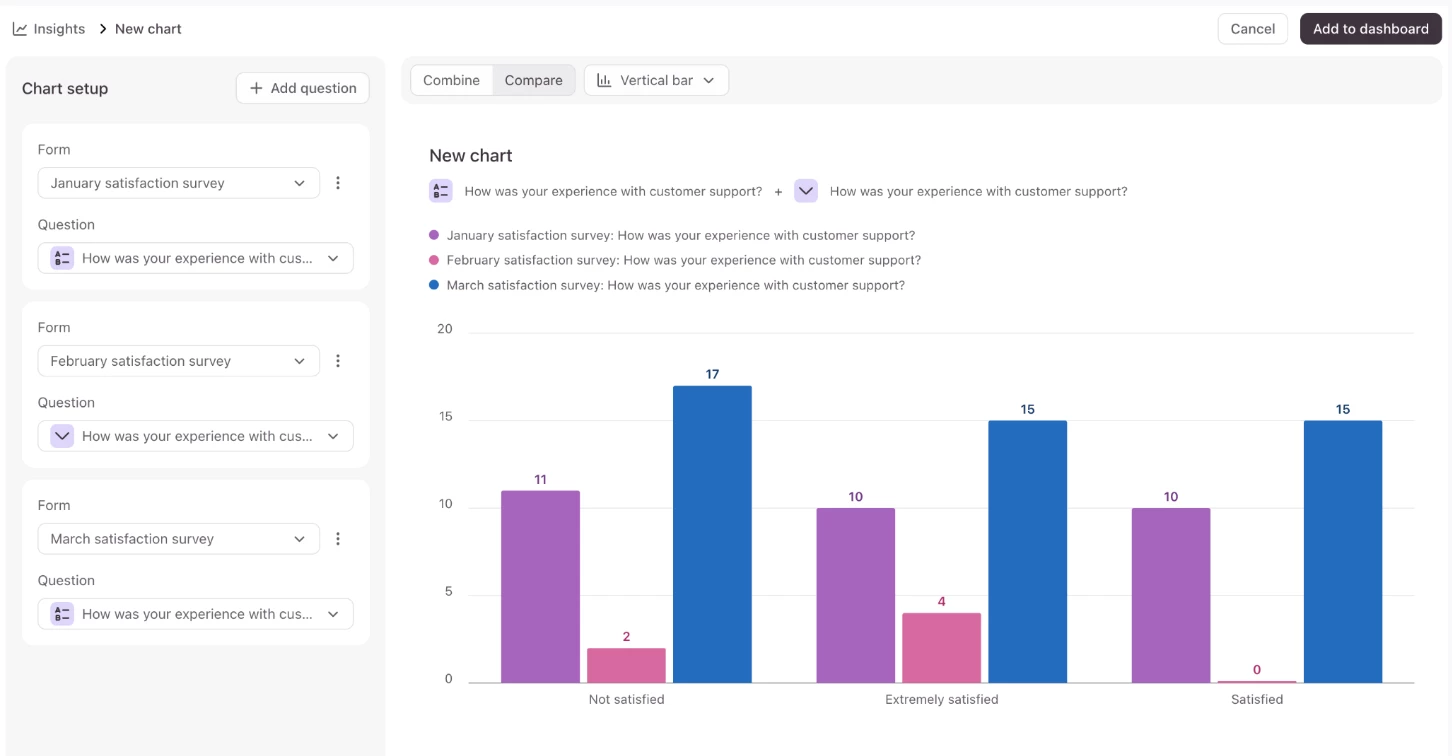Click the multiple-choice icon in chart subtitle

(441, 191)
